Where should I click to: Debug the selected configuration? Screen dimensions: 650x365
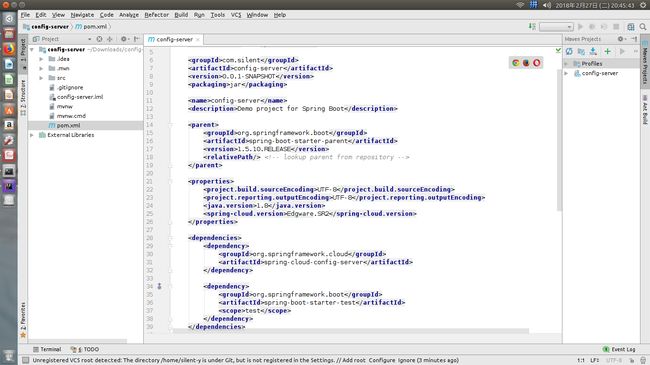point(592,27)
